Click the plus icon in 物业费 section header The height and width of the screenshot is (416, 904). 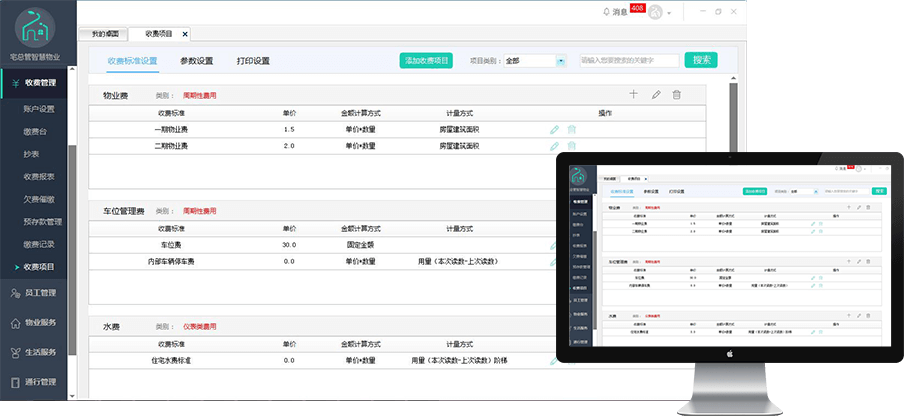tap(633, 95)
